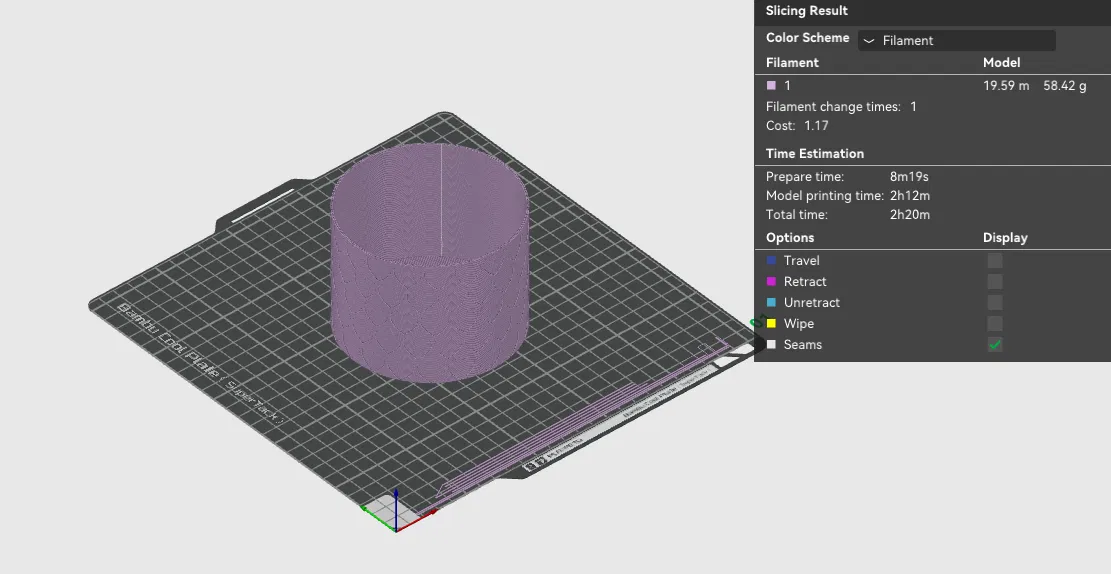Click the Model column heading
This screenshot has height=574, width=1111.
(1001, 62)
